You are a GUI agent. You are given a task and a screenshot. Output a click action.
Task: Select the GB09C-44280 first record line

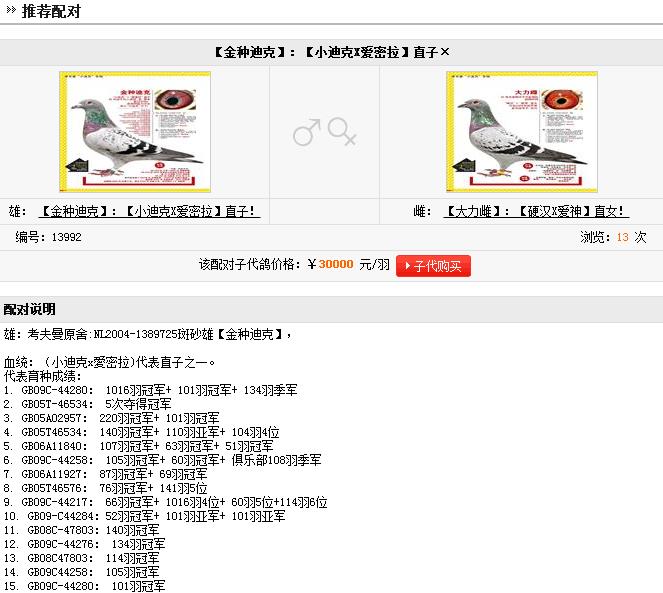pyautogui.click(x=151, y=390)
